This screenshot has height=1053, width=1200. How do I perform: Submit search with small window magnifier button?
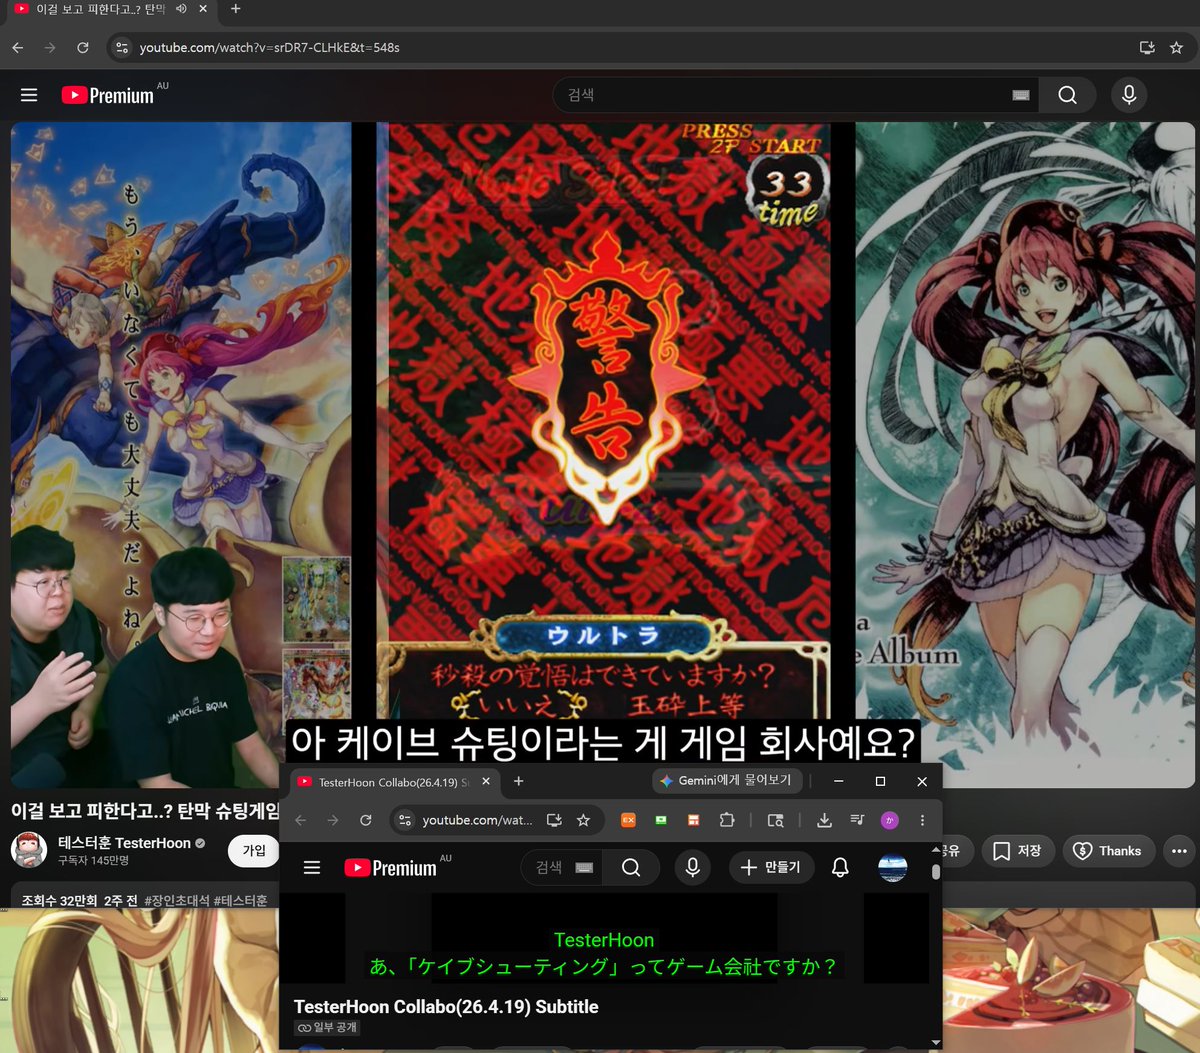click(631, 867)
